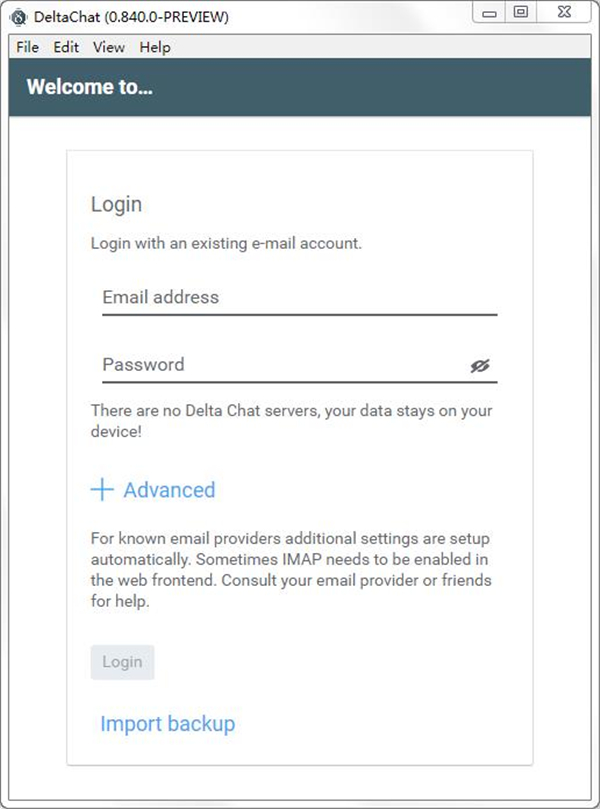Click the DeltaChat (0.840.0-PREVIEW) title text
The height and width of the screenshot is (809, 600).
pos(132,17)
